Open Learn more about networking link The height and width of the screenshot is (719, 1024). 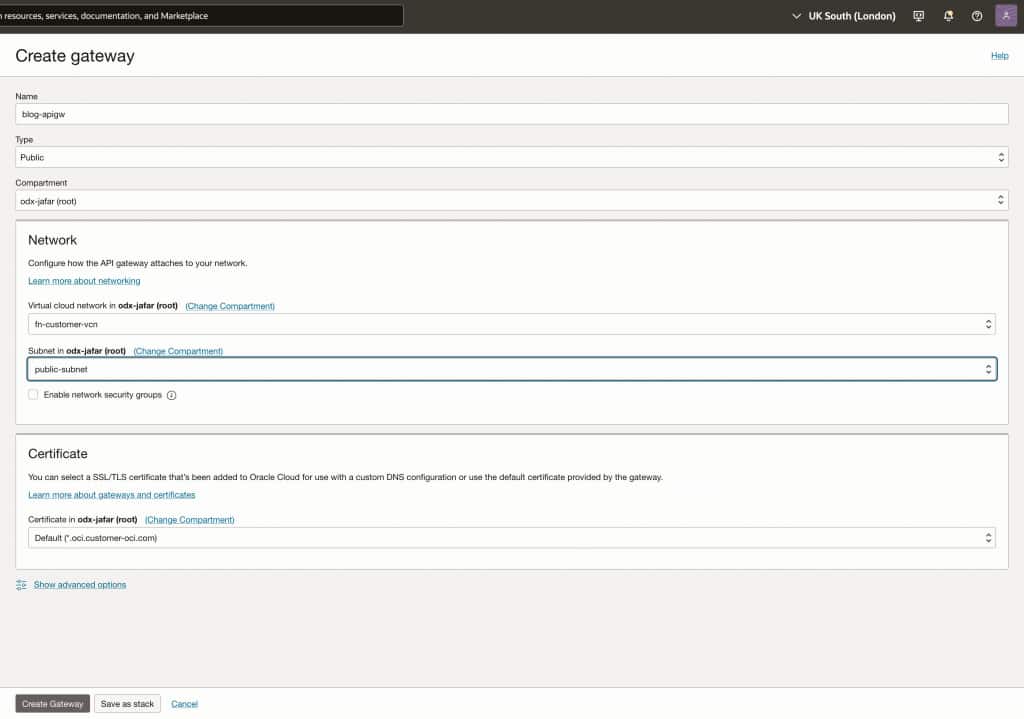84,281
